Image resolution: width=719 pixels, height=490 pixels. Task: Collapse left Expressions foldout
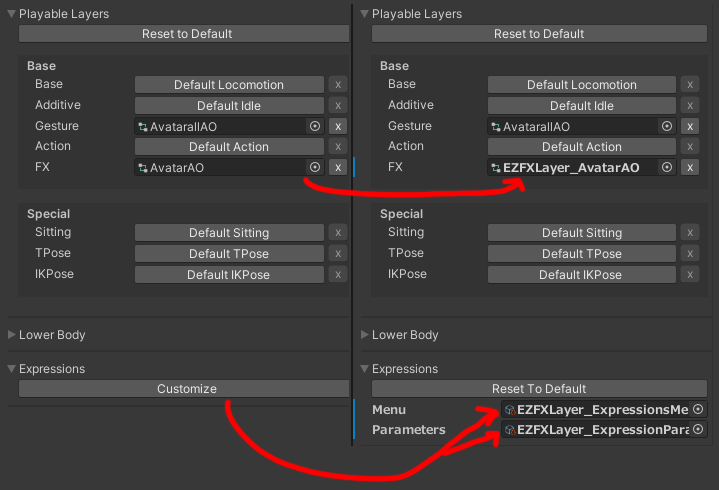(12, 369)
